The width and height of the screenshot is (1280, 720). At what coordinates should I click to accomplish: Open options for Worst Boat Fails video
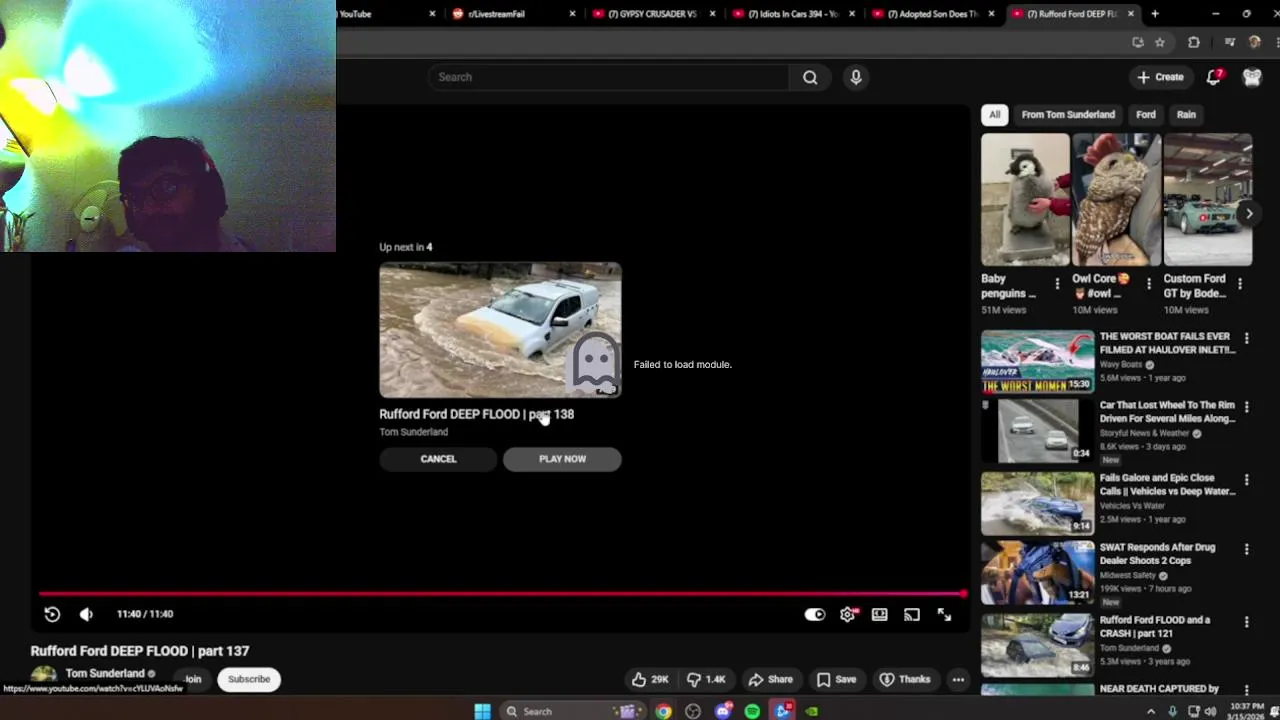[1246, 338]
